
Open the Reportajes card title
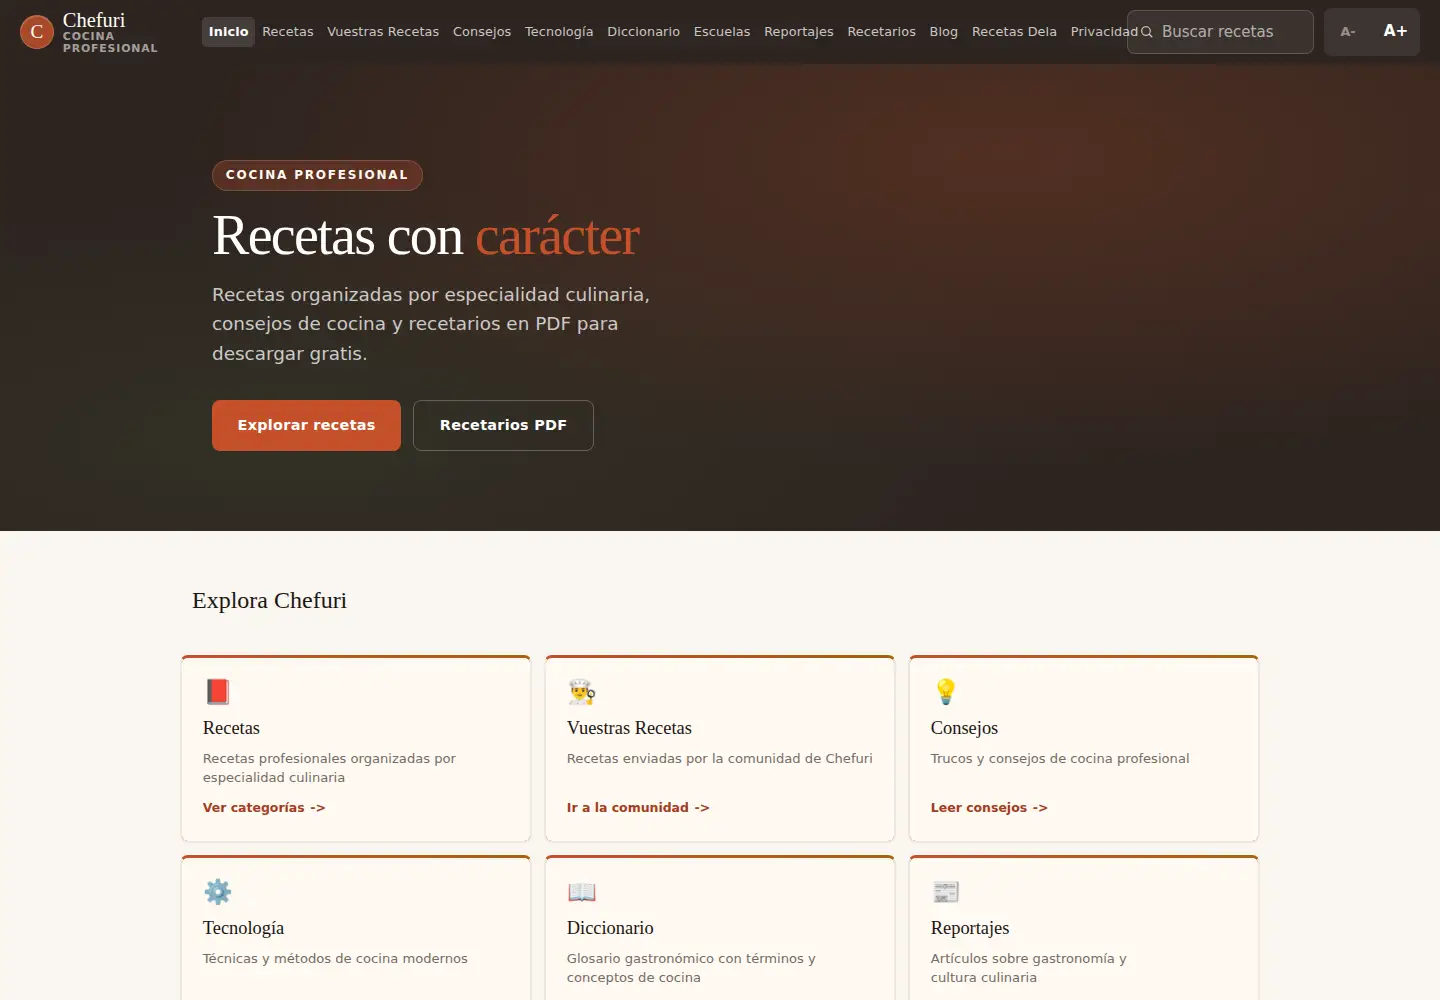970,928
